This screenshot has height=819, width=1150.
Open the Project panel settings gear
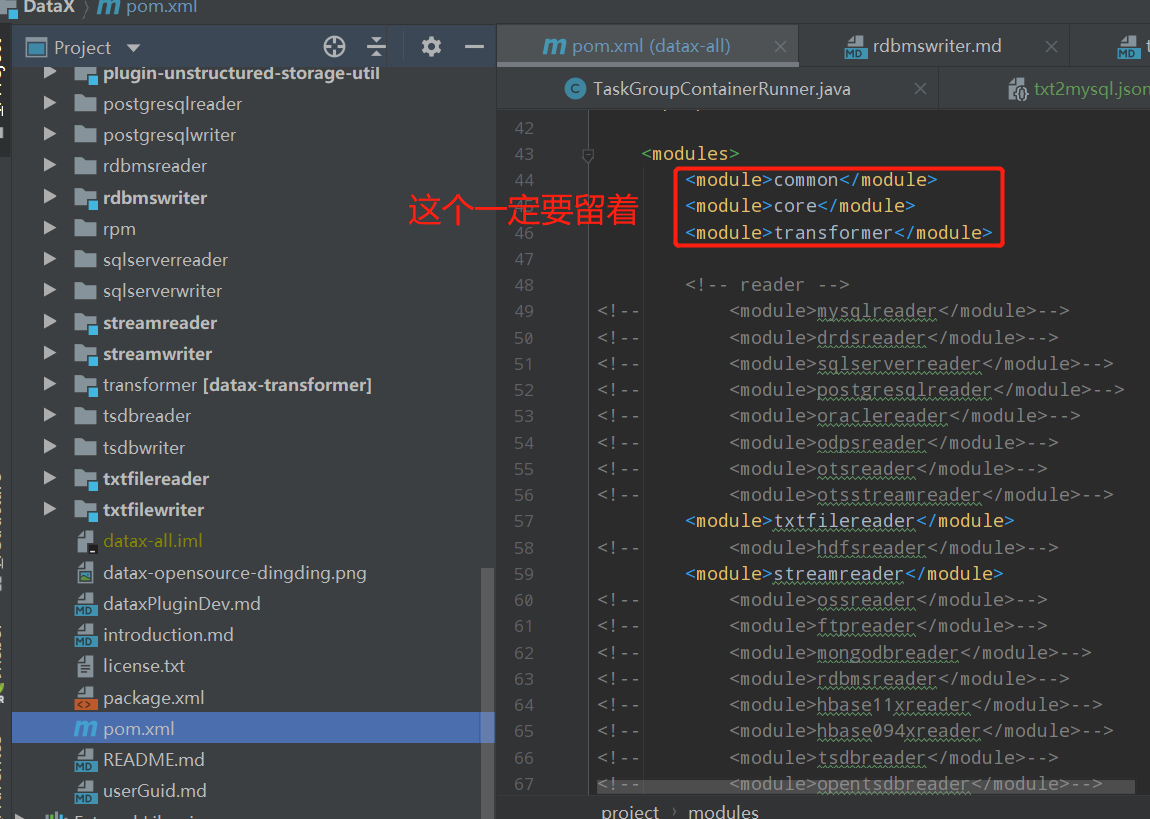(430, 46)
